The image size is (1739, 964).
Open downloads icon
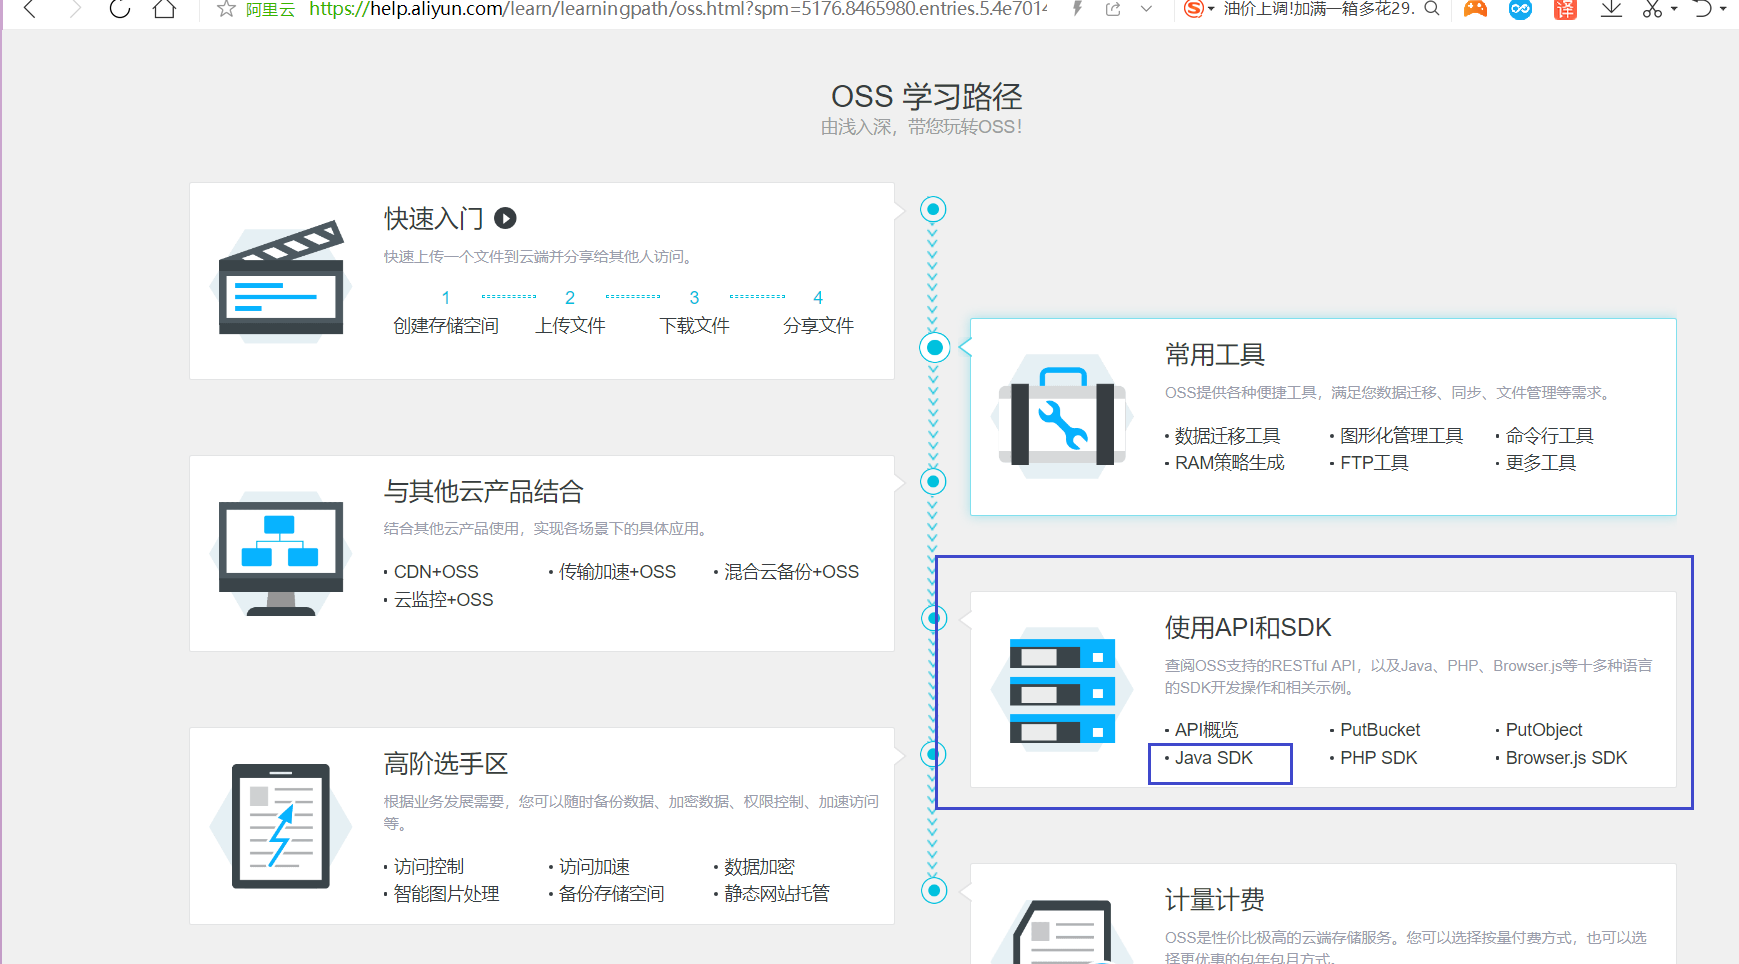coord(1611,9)
